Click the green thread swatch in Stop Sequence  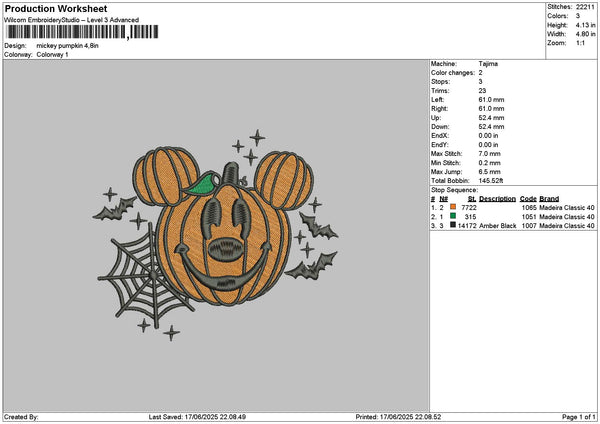[x=453, y=216]
